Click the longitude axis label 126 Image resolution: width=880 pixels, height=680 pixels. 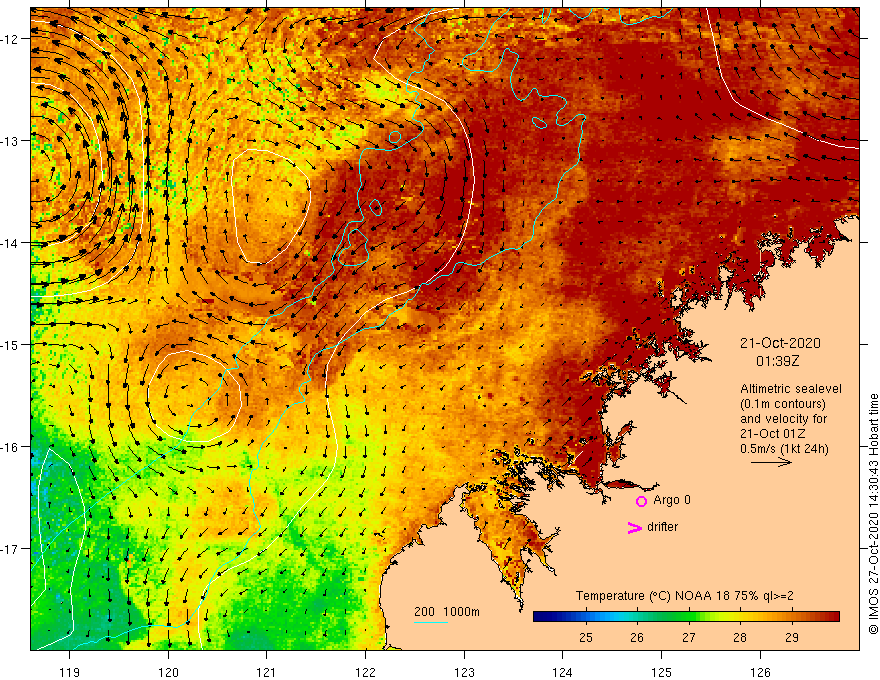(760, 672)
